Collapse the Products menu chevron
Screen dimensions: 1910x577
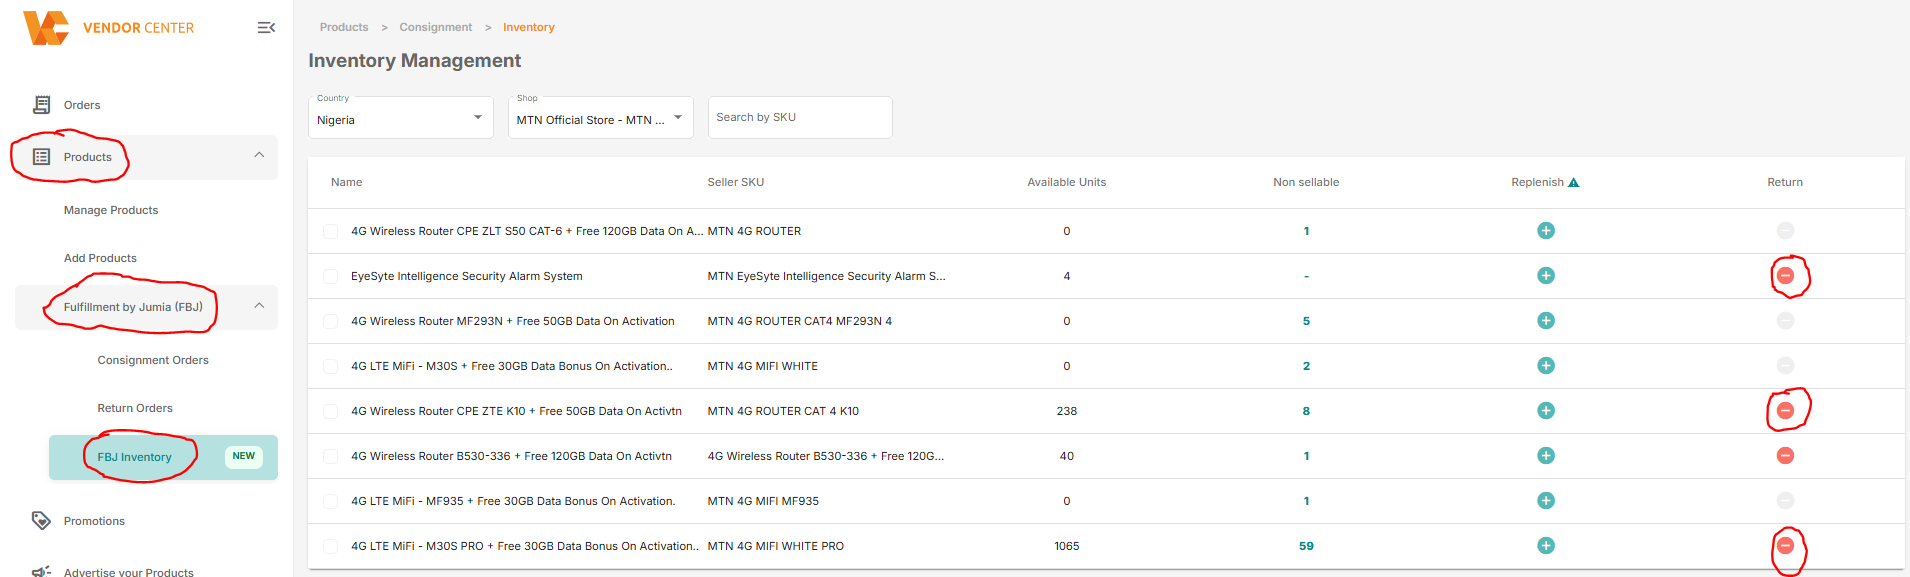pos(259,155)
